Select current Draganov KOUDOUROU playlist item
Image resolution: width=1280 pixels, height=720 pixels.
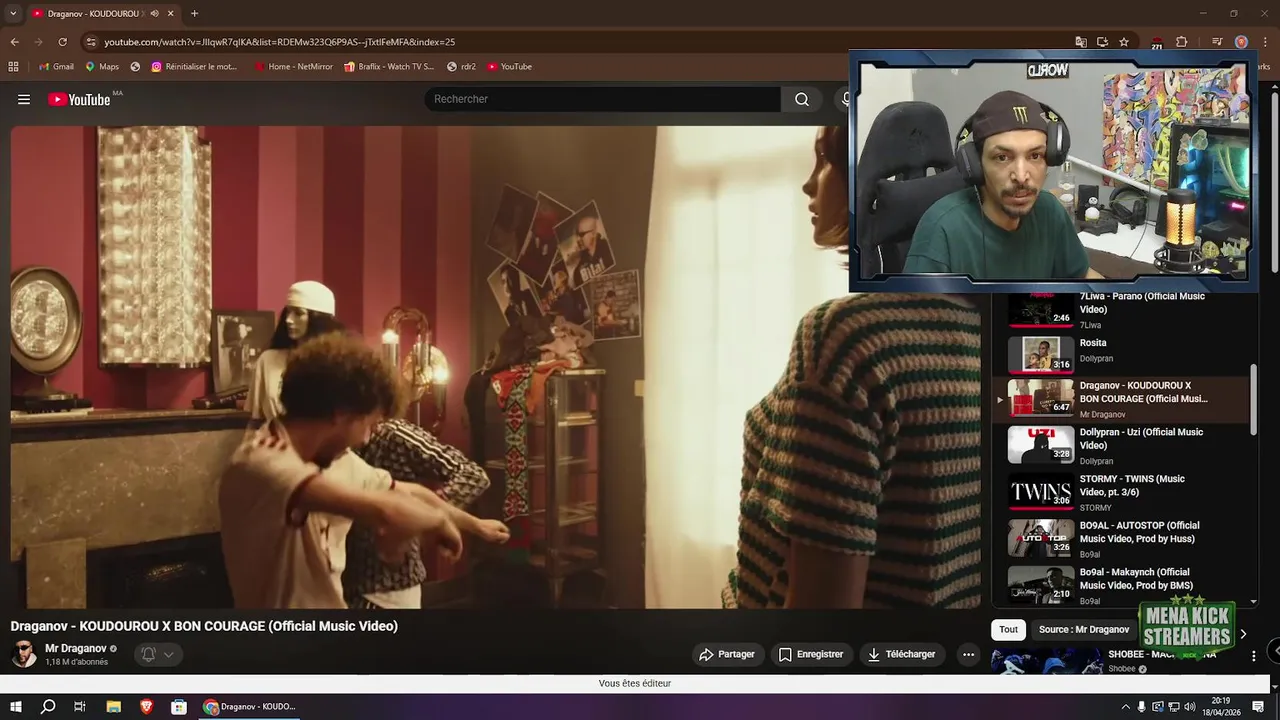[1122, 400]
